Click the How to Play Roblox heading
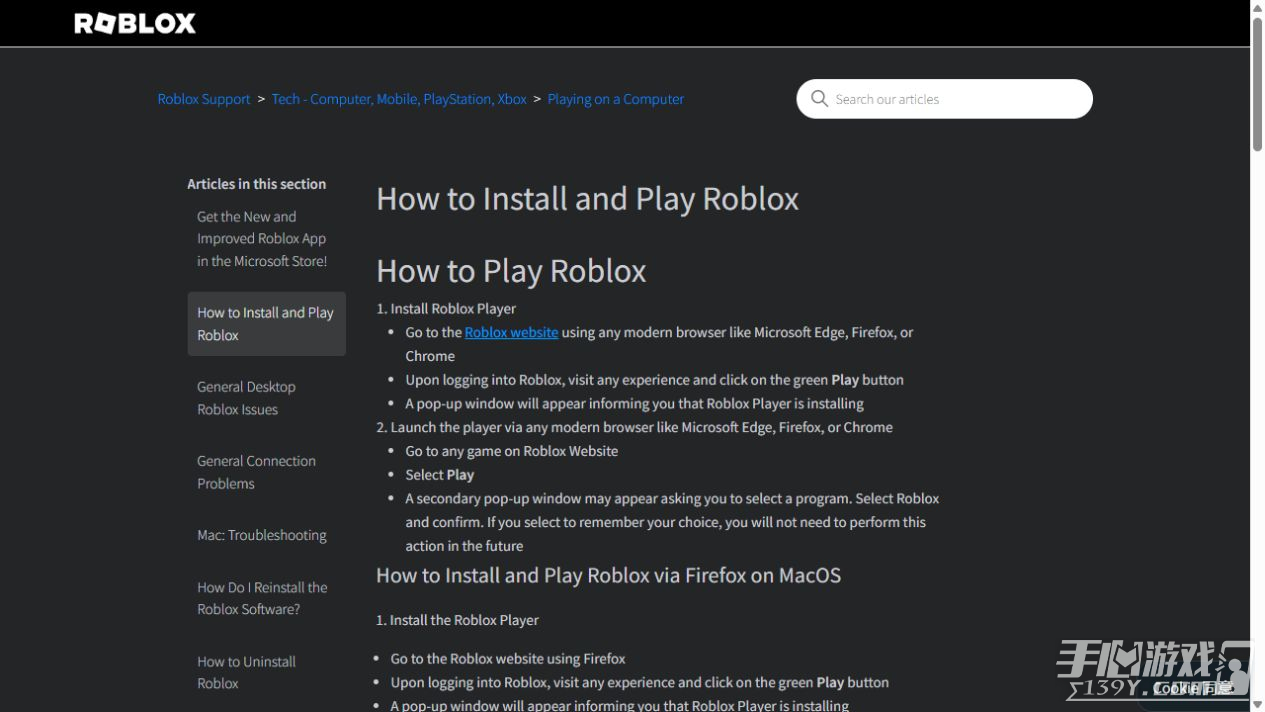 point(511,271)
